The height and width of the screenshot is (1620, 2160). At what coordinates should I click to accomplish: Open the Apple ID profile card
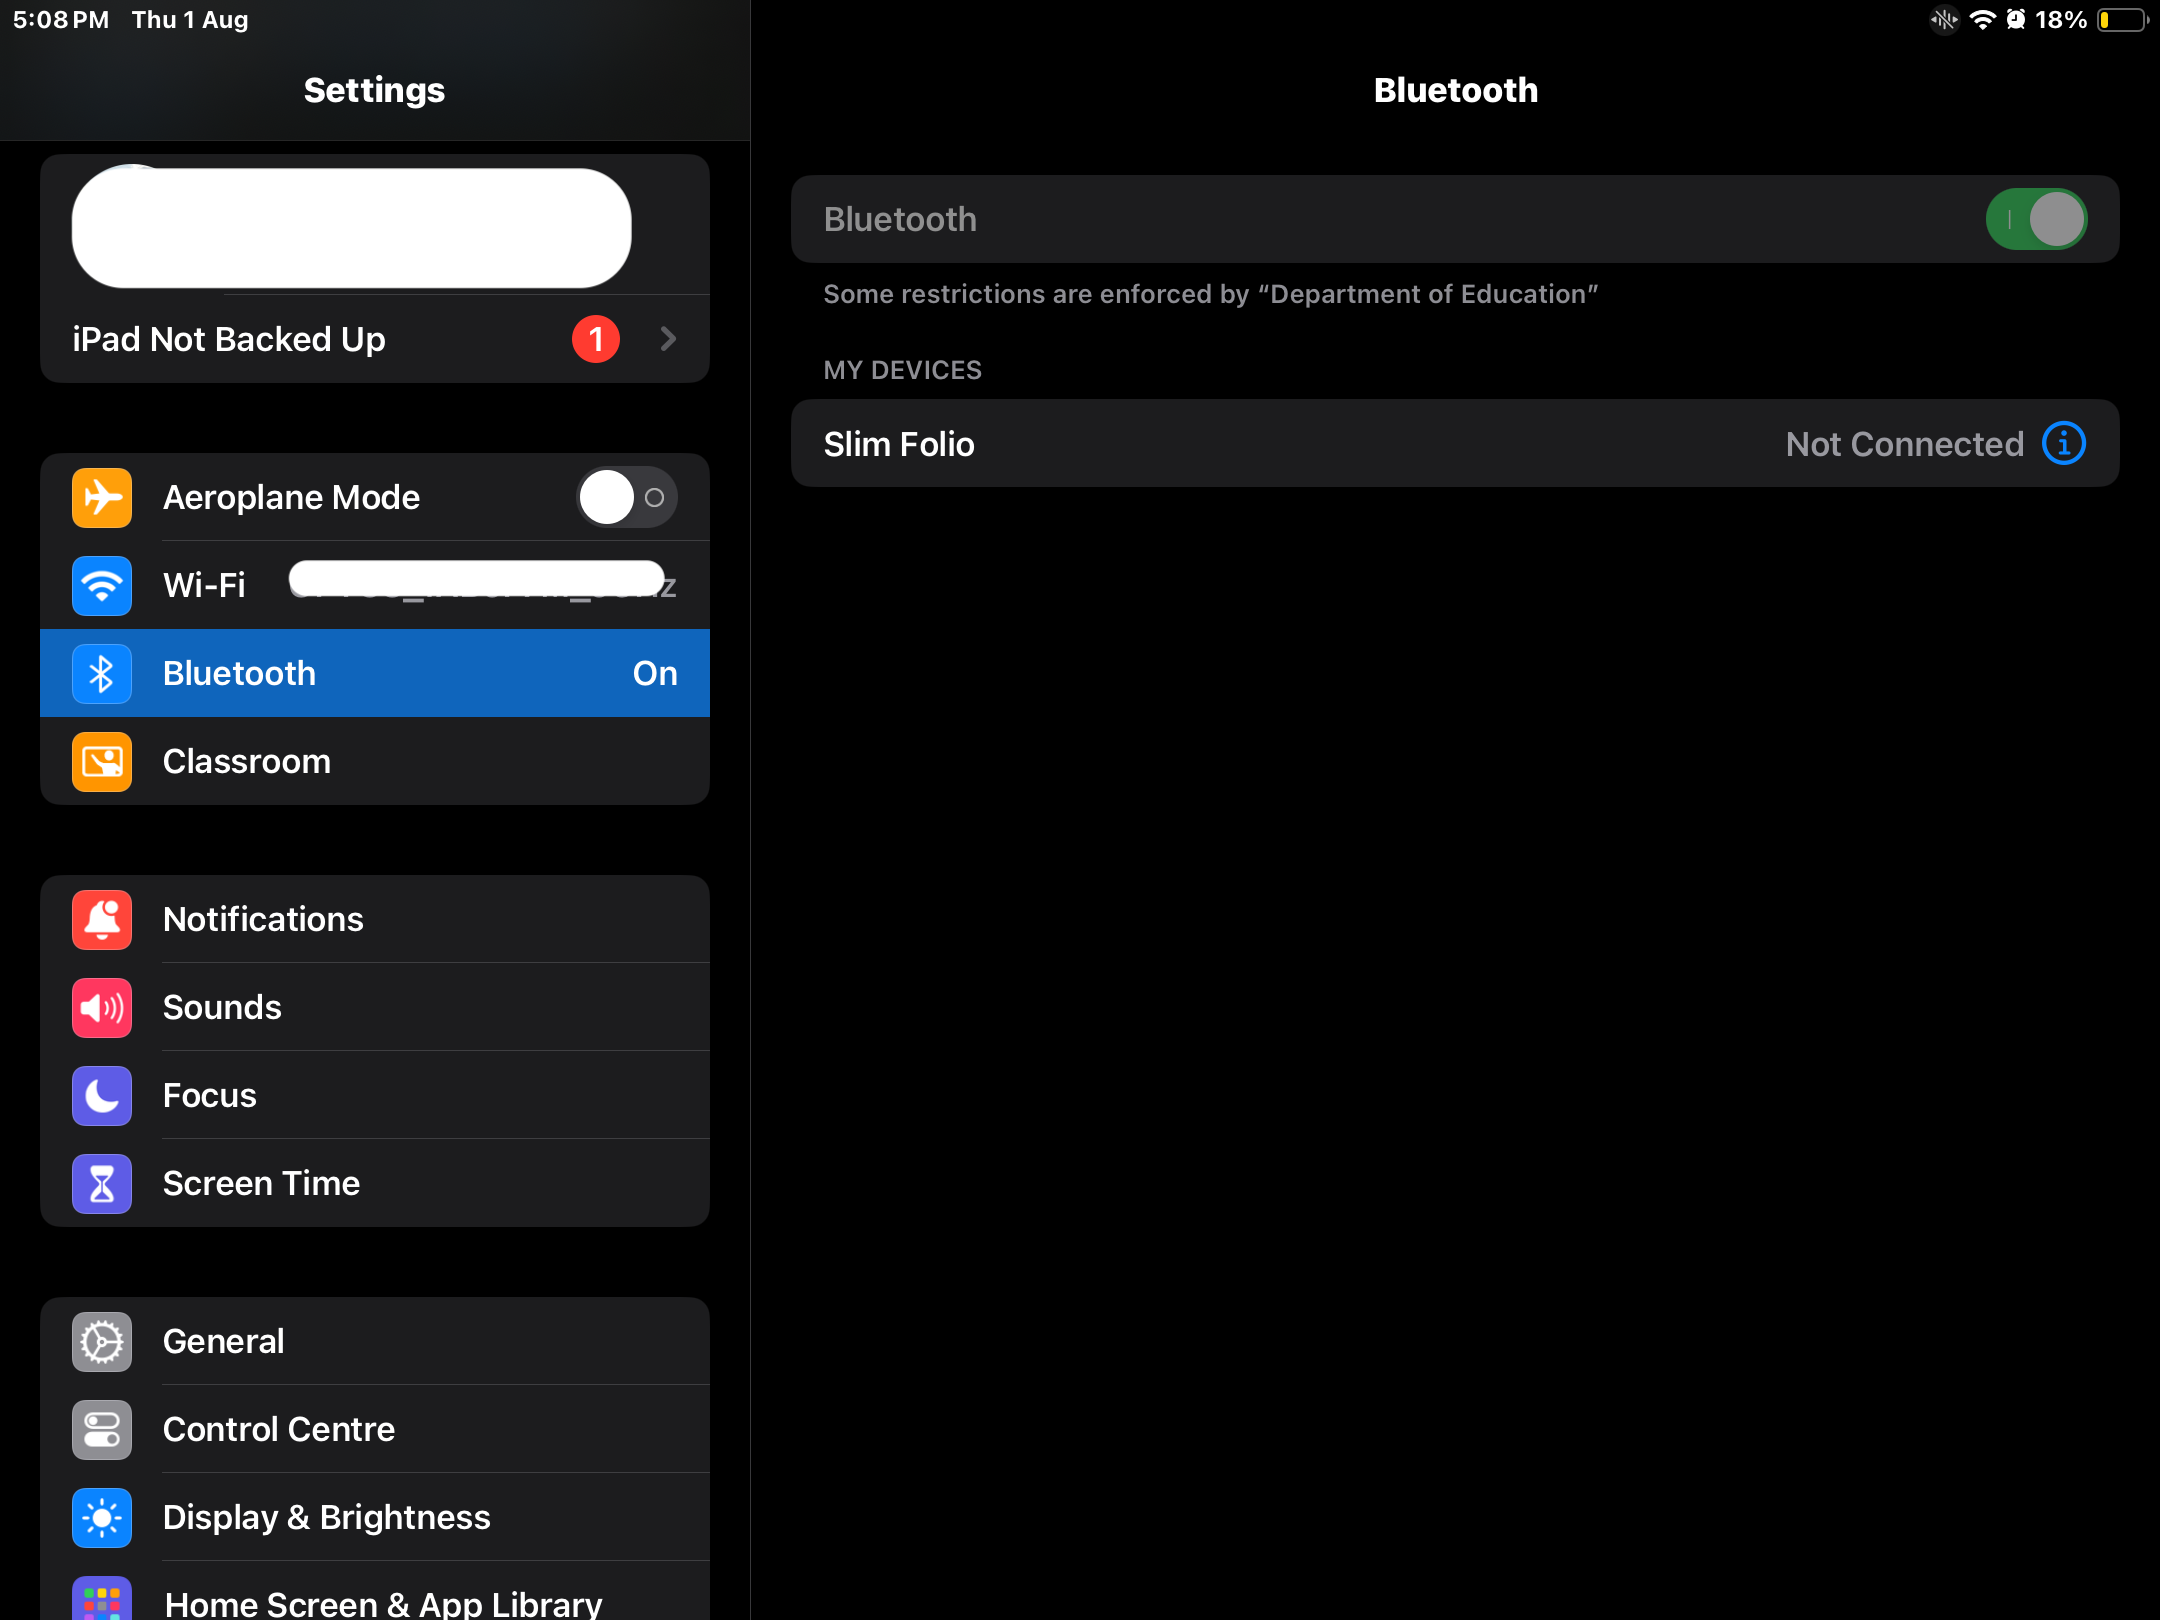tap(352, 228)
